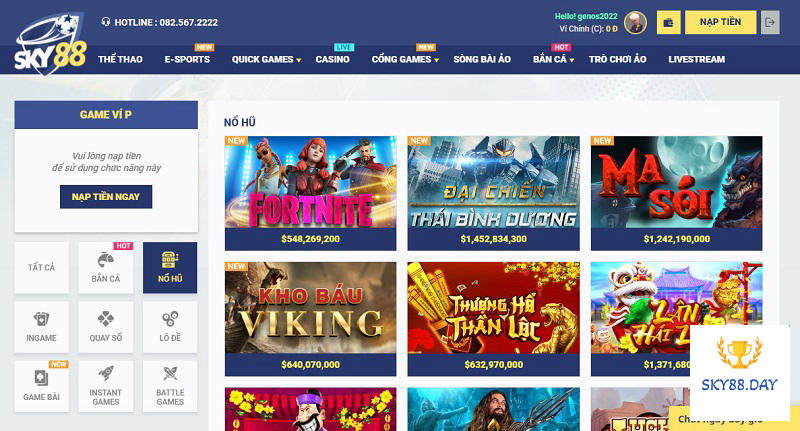Open the Instant Games category tile

pos(105,387)
